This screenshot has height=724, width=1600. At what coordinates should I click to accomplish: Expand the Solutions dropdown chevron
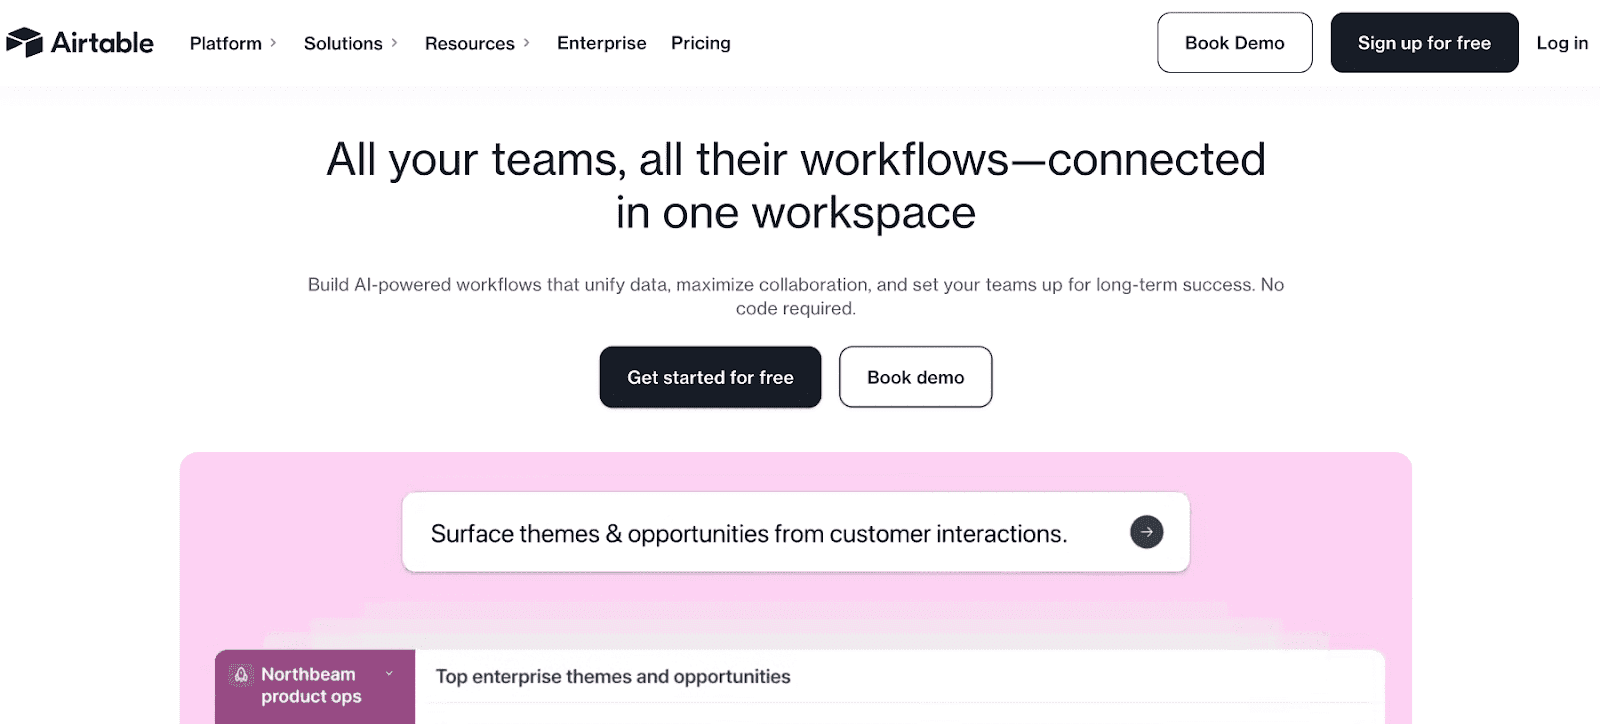pyautogui.click(x=394, y=43)
